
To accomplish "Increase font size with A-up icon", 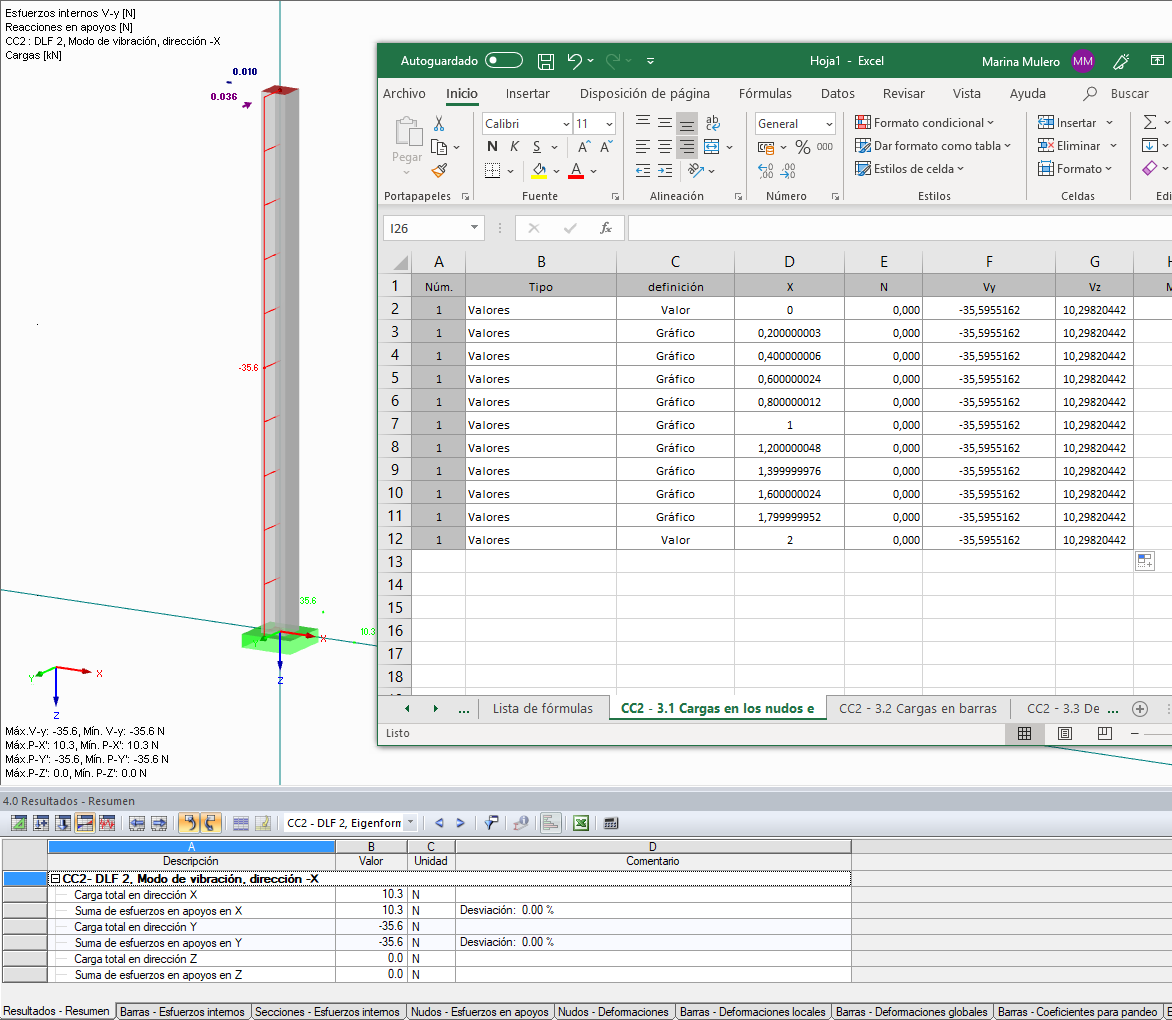I will (x=584, y=146).
